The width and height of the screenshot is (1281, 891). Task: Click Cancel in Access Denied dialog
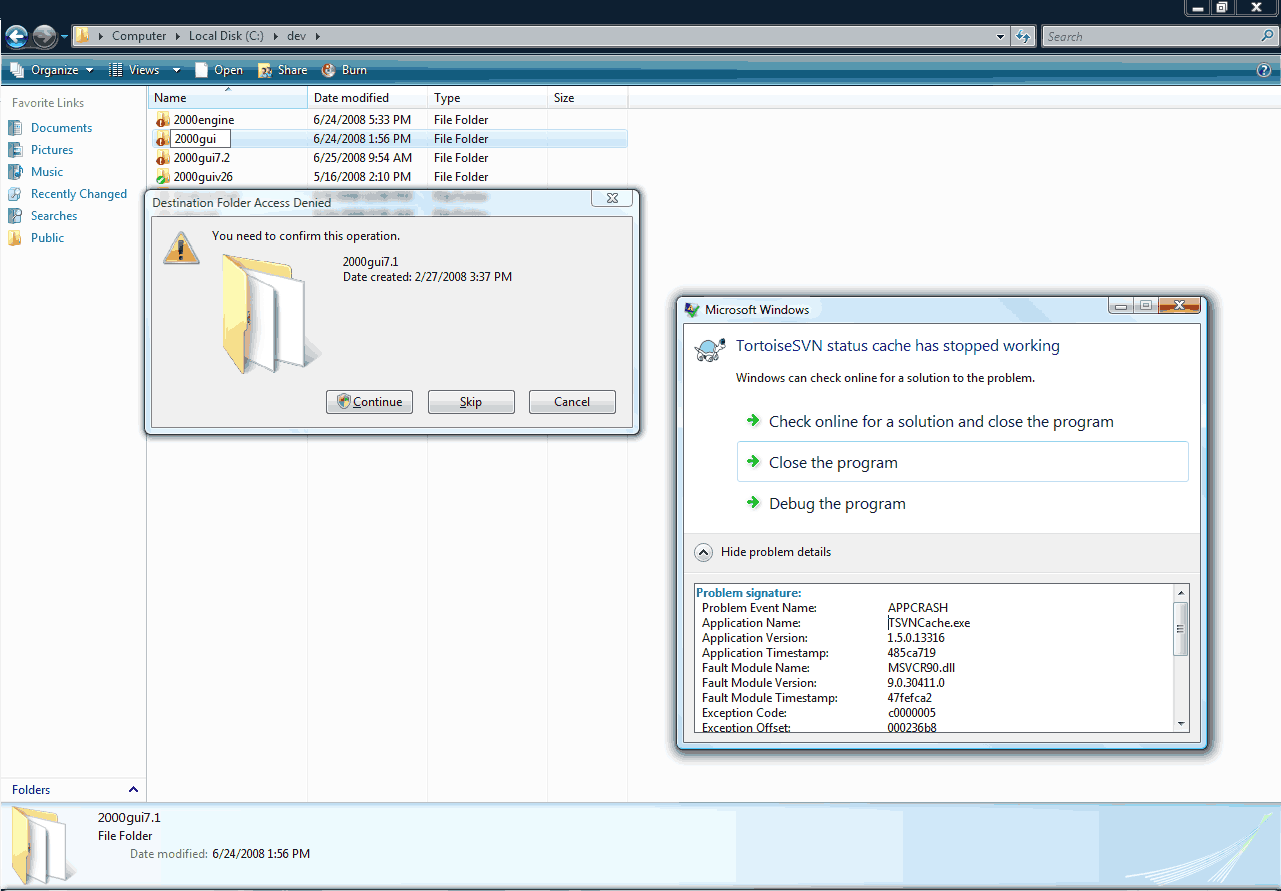coord(572,402)
